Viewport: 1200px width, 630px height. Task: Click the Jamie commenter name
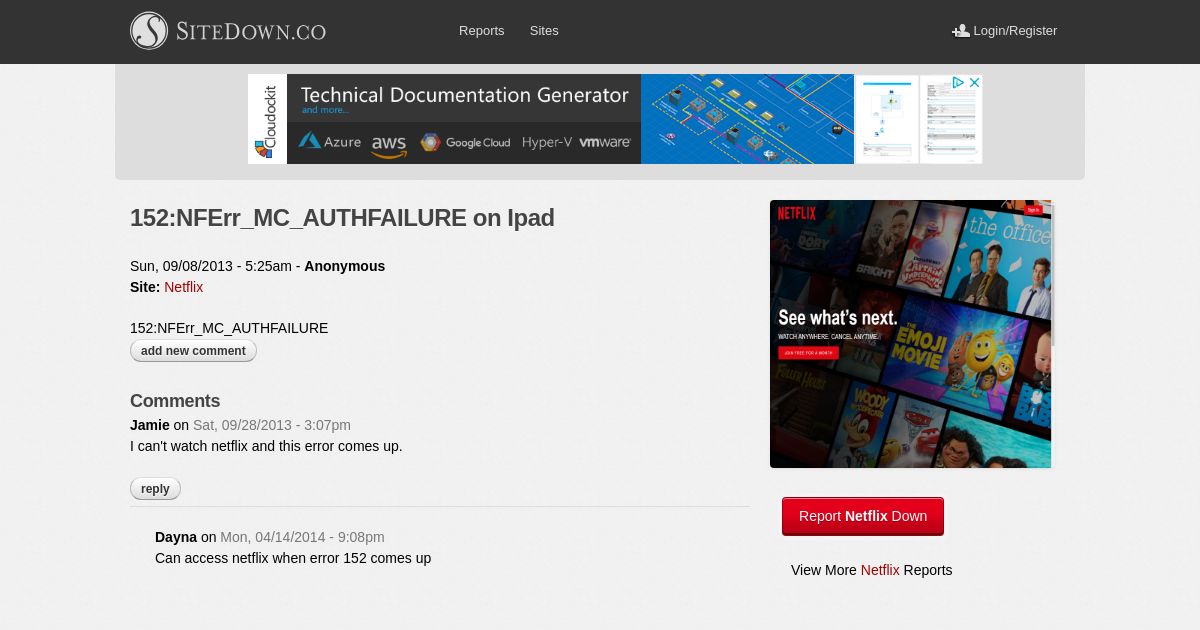click(150, 425)
